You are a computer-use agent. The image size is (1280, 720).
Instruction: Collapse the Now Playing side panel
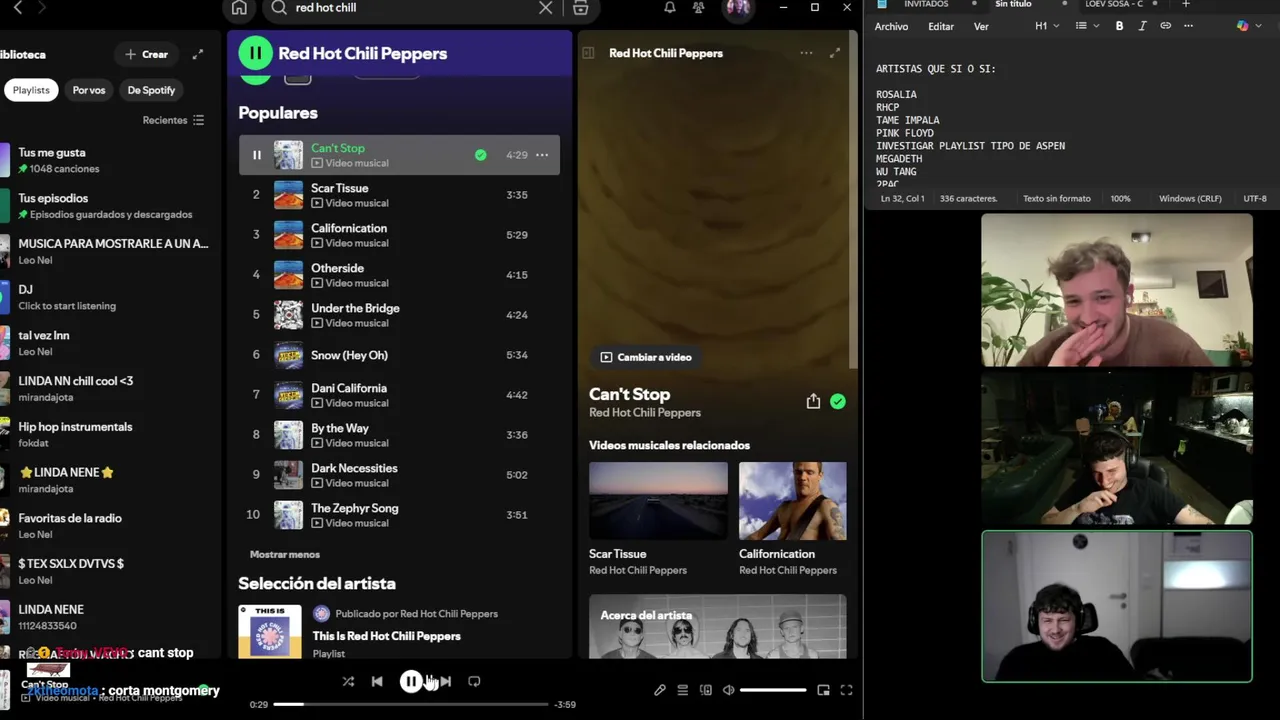click(x=589, y=53)
